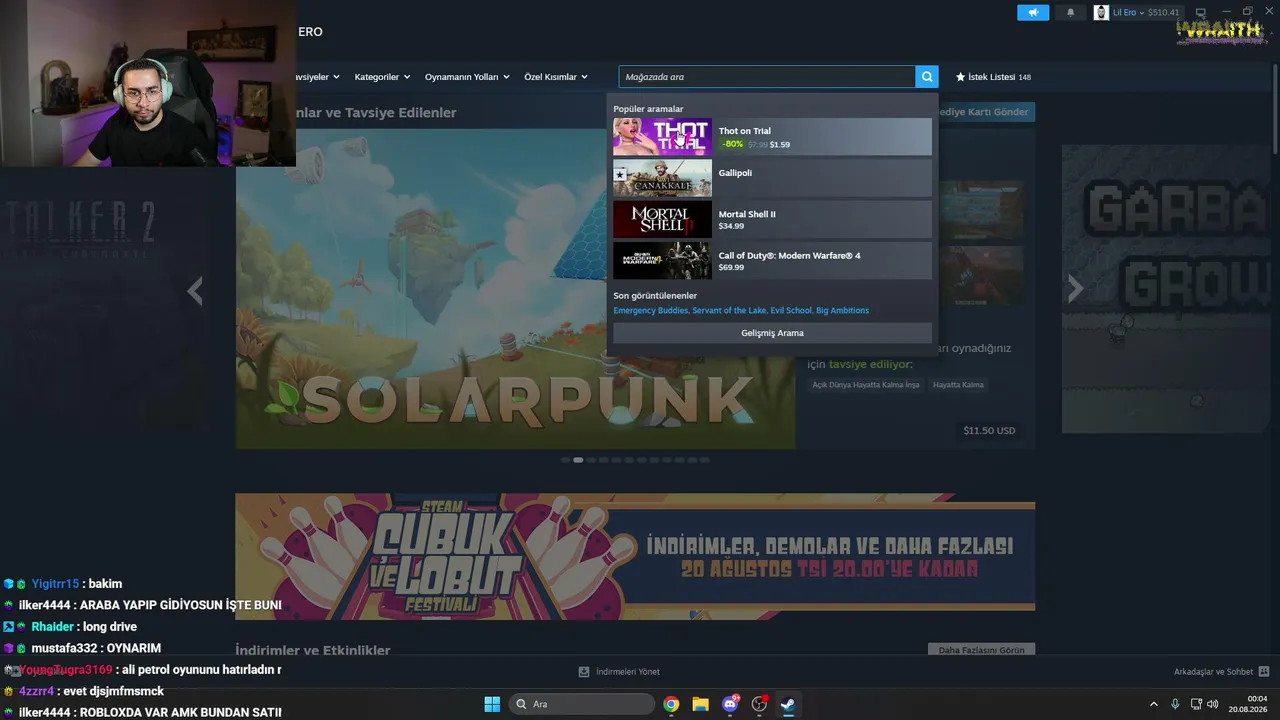
Task: Click the Daha Fazlasını Görün button
Action: click(981, 650)
